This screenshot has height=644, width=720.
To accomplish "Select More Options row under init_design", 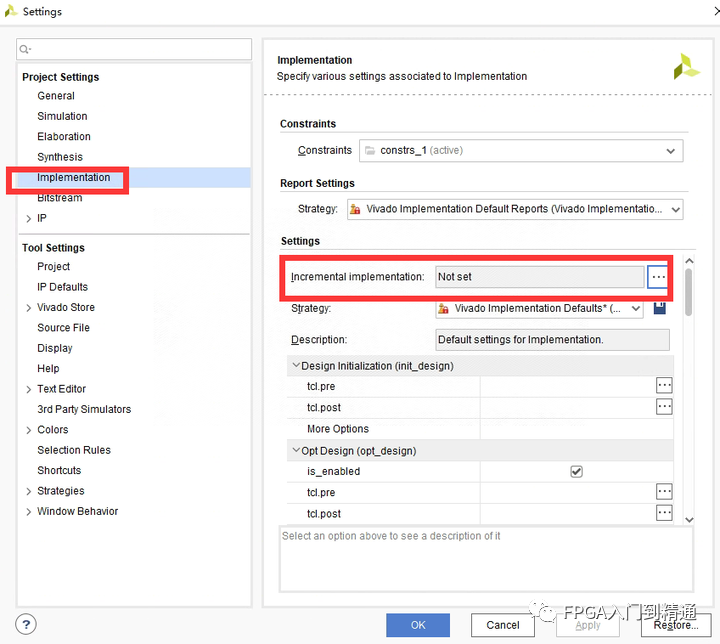I will click(480, 429).
